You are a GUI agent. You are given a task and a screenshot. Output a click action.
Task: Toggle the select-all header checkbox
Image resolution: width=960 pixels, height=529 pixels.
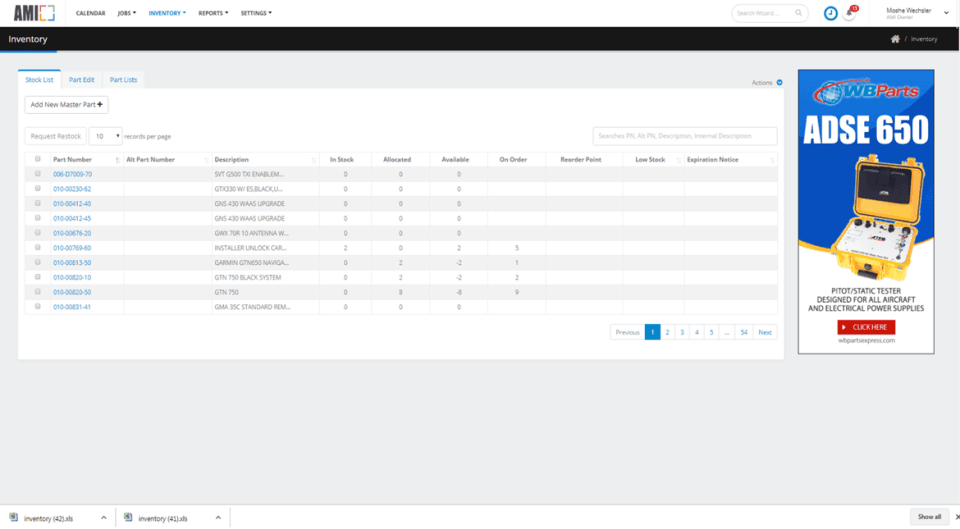pos(38,159)
